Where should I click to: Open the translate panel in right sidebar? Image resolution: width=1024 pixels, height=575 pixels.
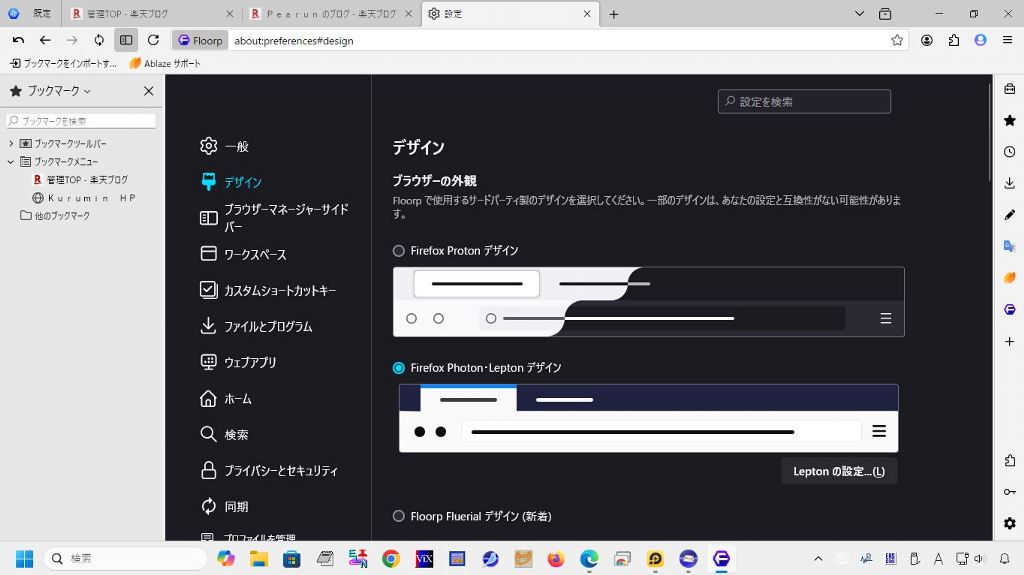(x=1009, y=246)
